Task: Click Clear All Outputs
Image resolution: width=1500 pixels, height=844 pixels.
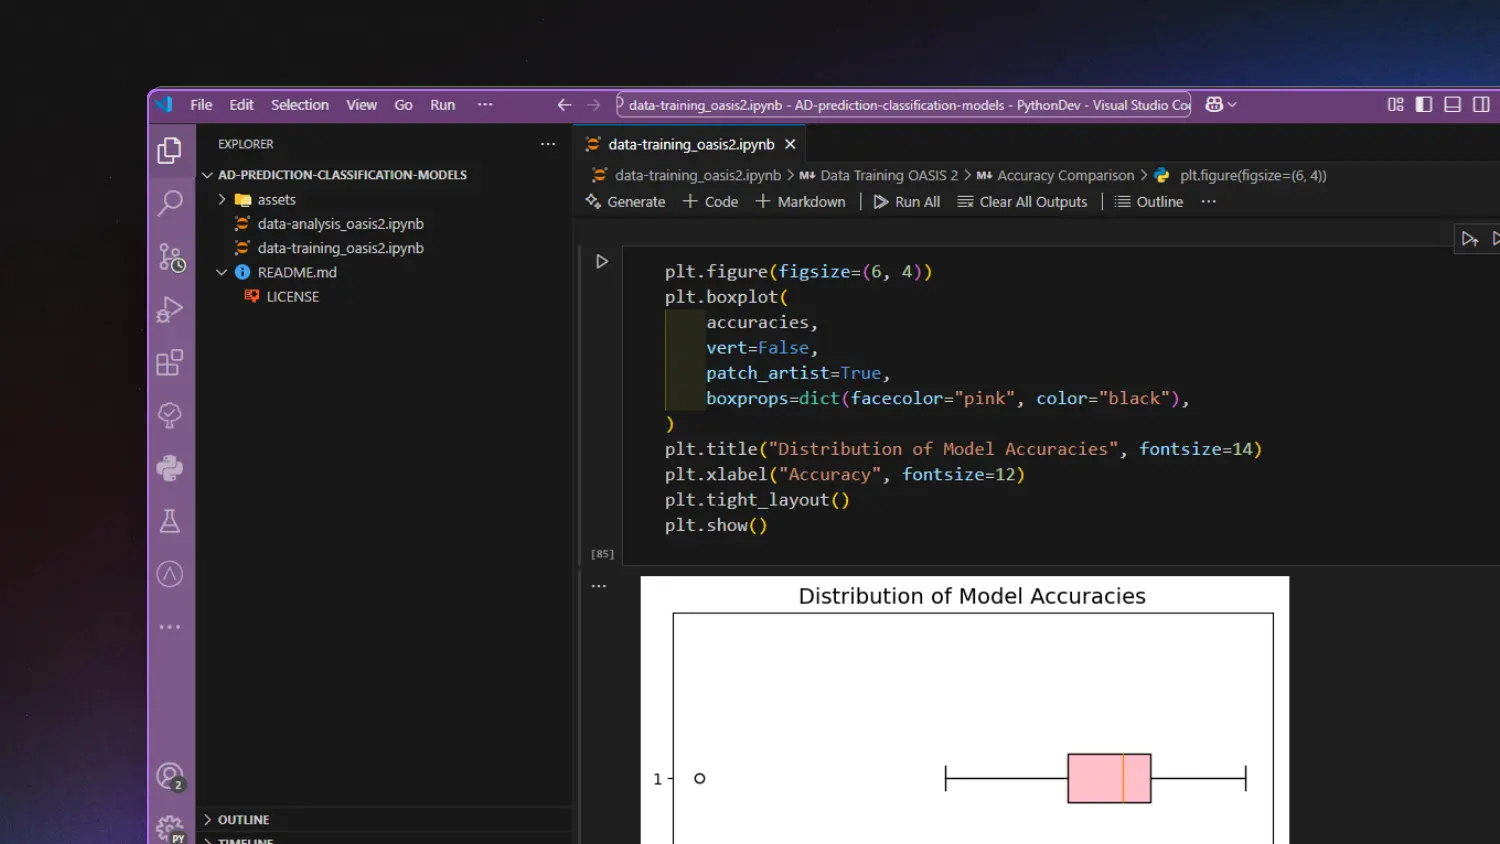Action: click(x=1022, y=201)
